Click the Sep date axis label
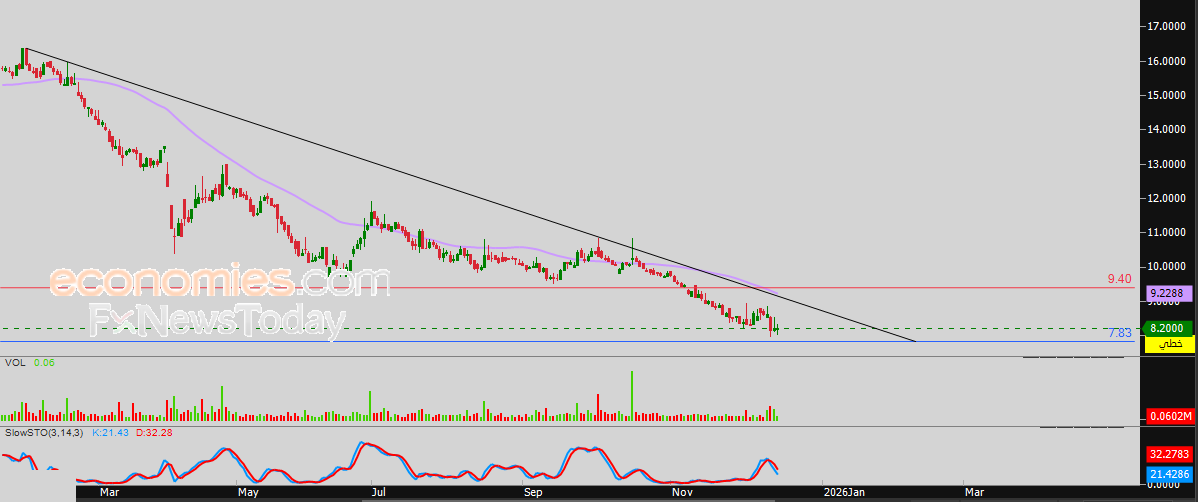 (533, 493)
